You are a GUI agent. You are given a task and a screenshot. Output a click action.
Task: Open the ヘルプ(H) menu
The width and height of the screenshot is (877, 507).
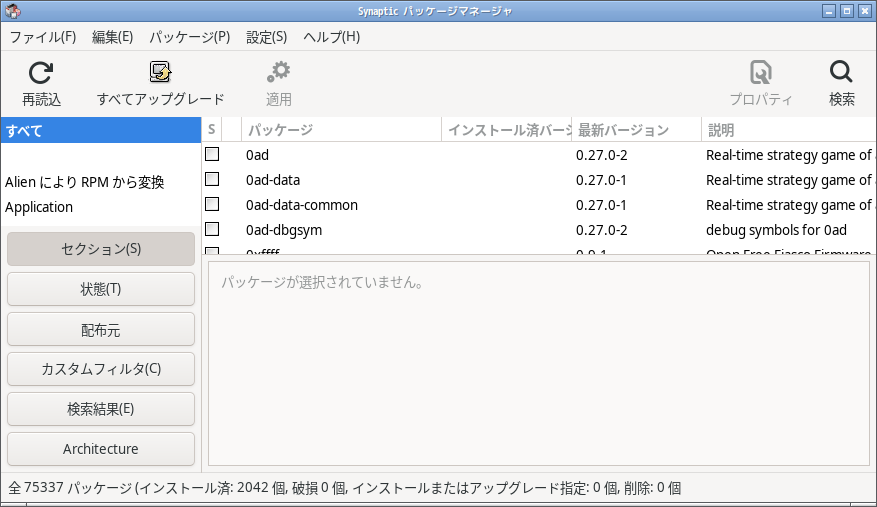[332, 37]
